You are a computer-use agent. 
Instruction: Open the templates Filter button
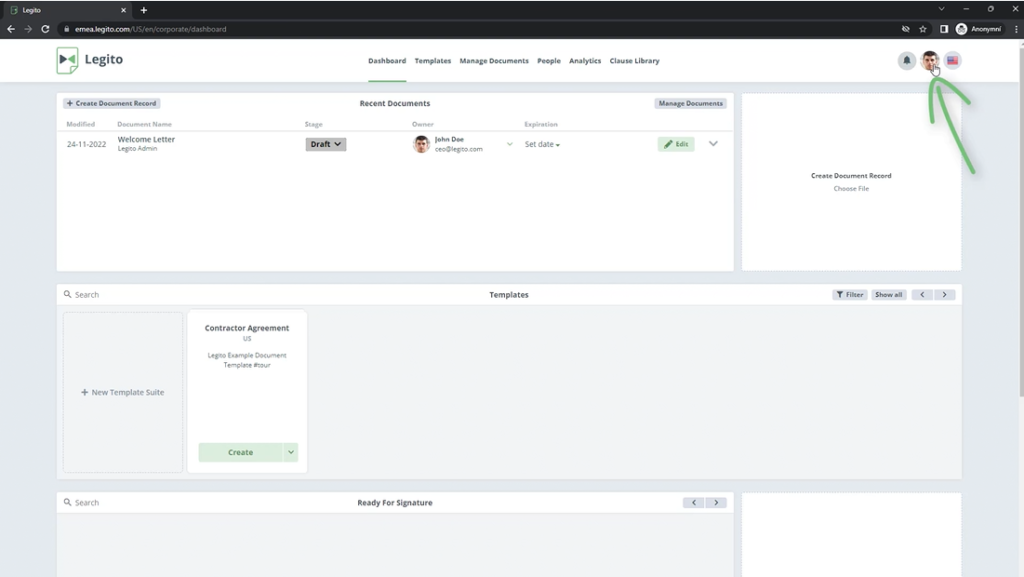point(850,295)
